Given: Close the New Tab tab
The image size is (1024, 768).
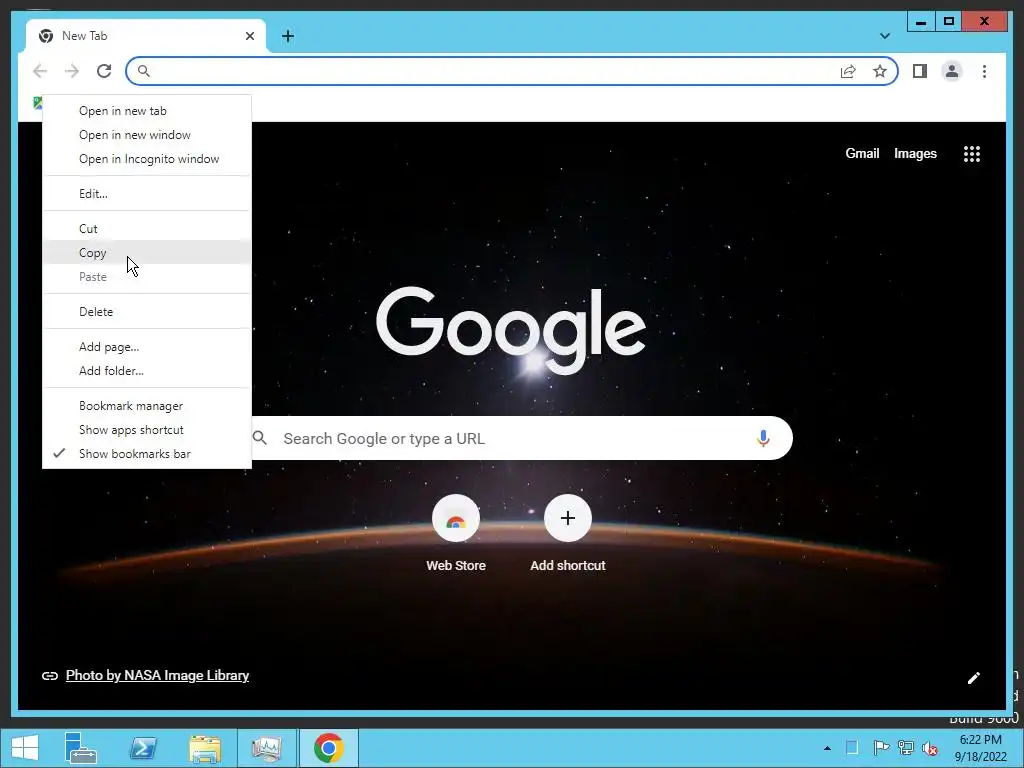Looking at the screenshot, I should point(249,36).
